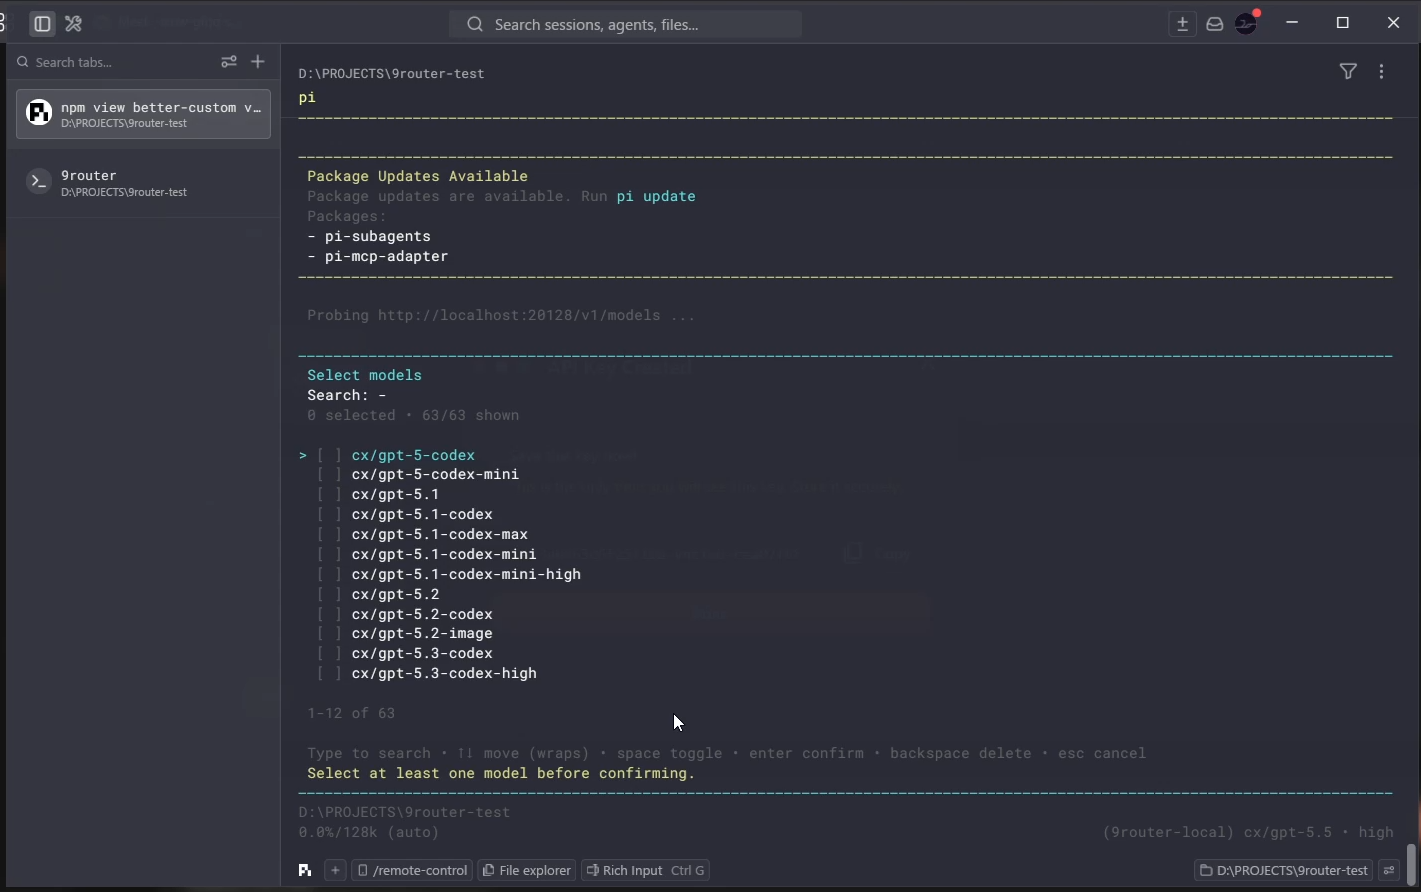
Task: Click the D:\PROJECTS\9router-test folder button
Action: pos(1284,871)
